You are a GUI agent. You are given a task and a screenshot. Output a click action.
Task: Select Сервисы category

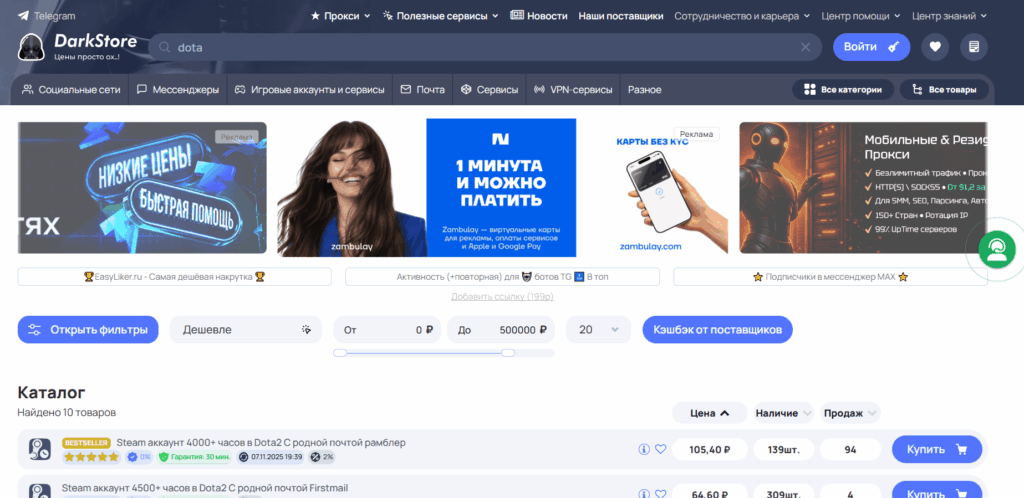[x=489, y=89]
